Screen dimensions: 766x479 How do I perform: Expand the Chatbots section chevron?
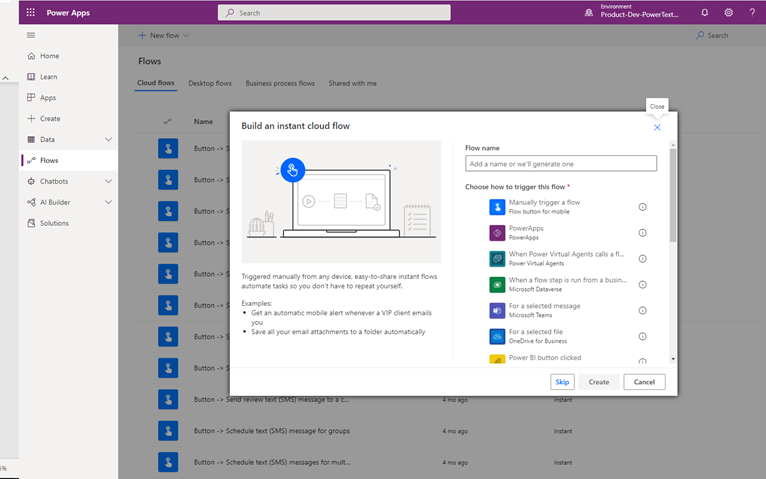pyautogui.click(x=108, y=181)
